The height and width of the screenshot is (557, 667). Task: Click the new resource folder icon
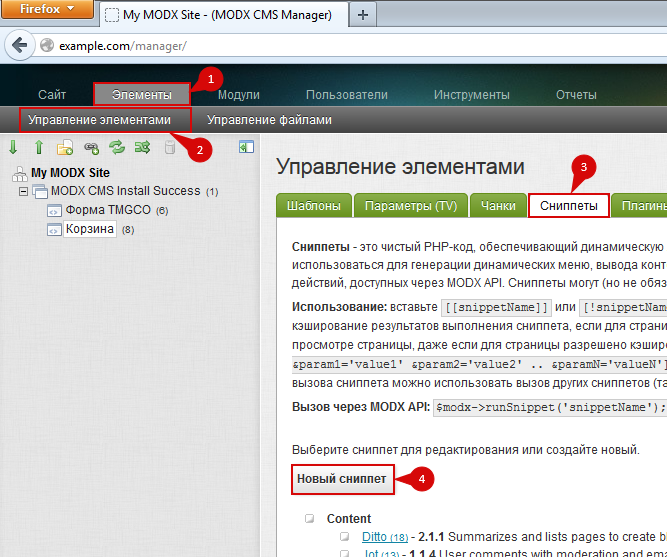[65, 147]
